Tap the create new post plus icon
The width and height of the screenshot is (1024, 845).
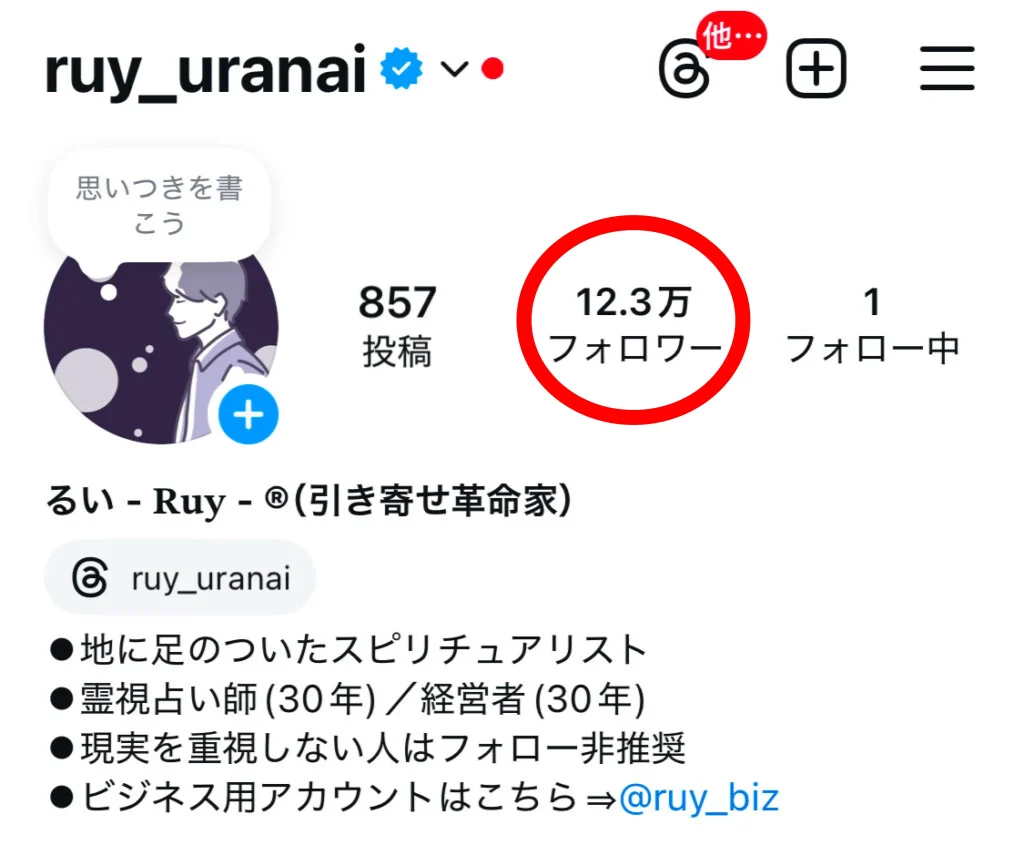(x=816, y=69)
